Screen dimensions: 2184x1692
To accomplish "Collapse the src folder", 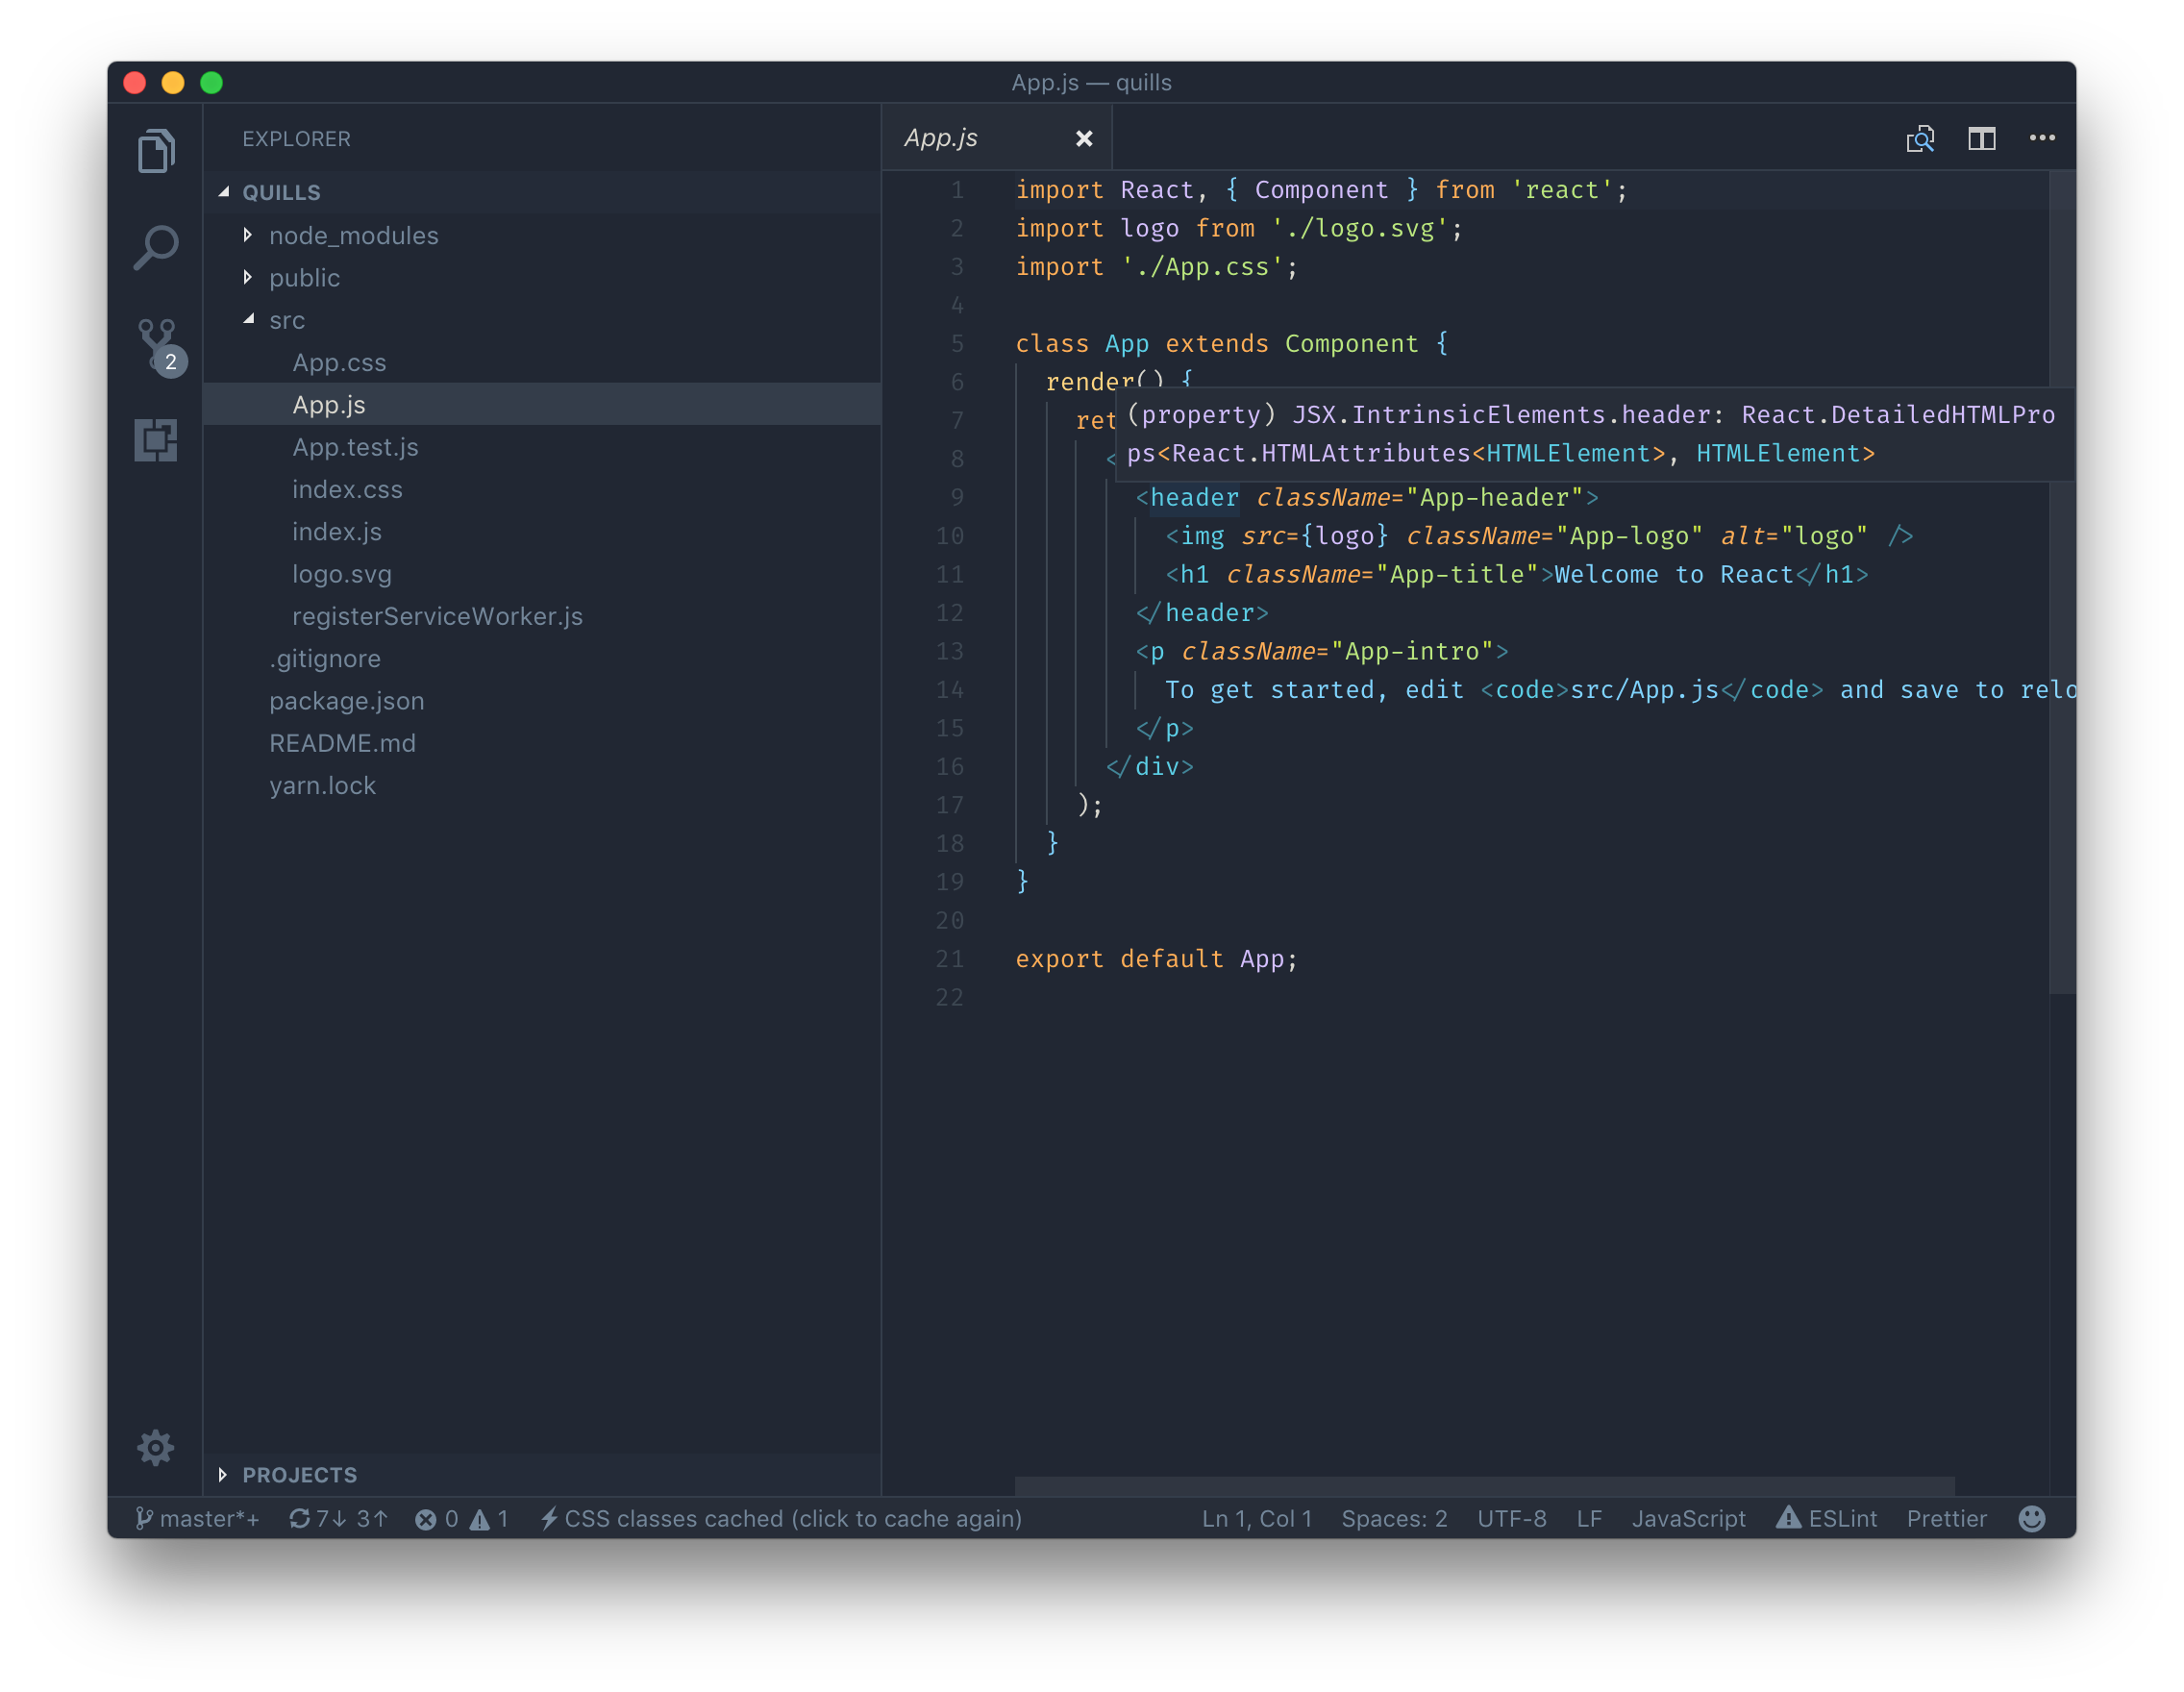I will [x=248, y=320].
